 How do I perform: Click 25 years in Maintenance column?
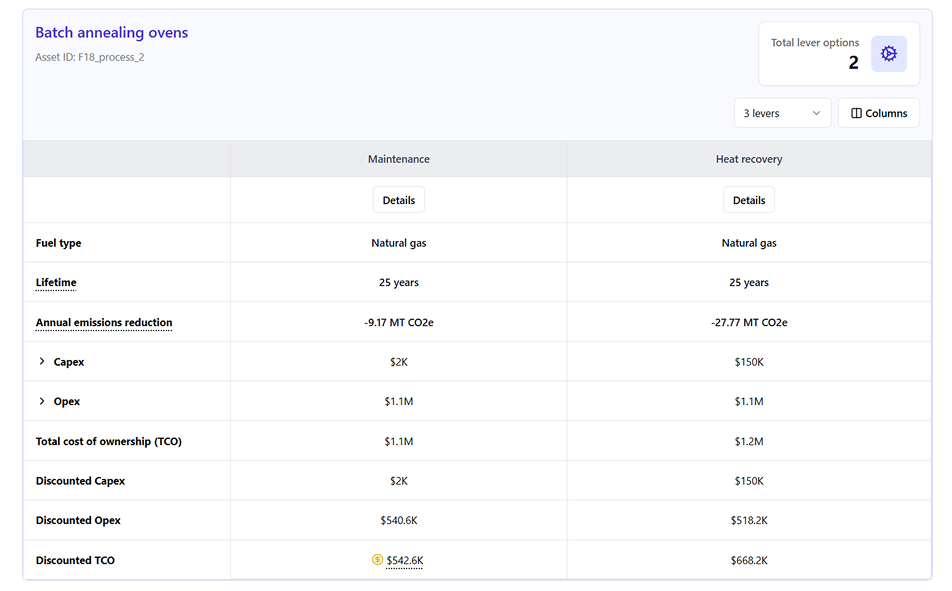(x=398, y=282)
